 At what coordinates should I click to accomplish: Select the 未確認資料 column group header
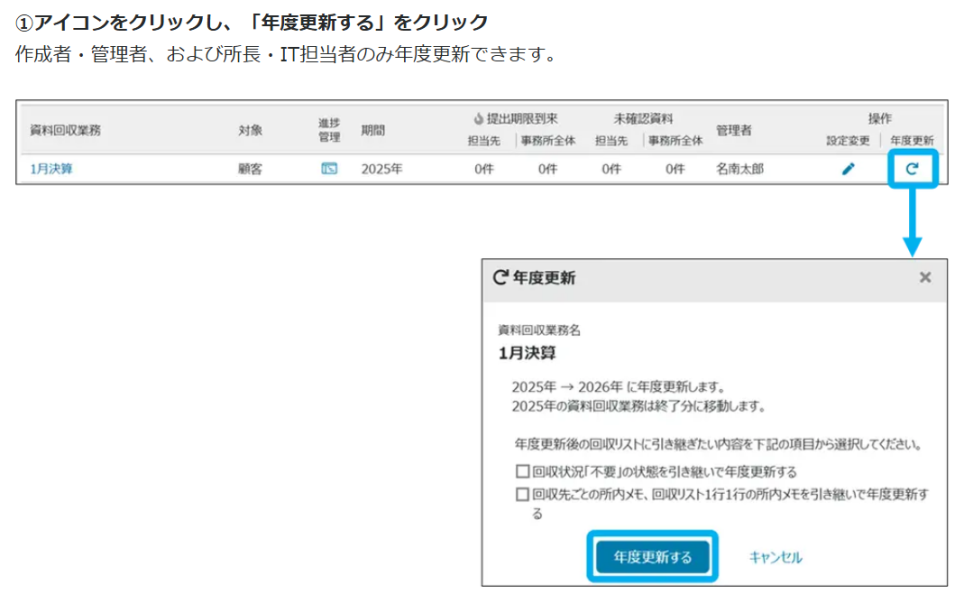pyautogui.click(x=643, y=118)
